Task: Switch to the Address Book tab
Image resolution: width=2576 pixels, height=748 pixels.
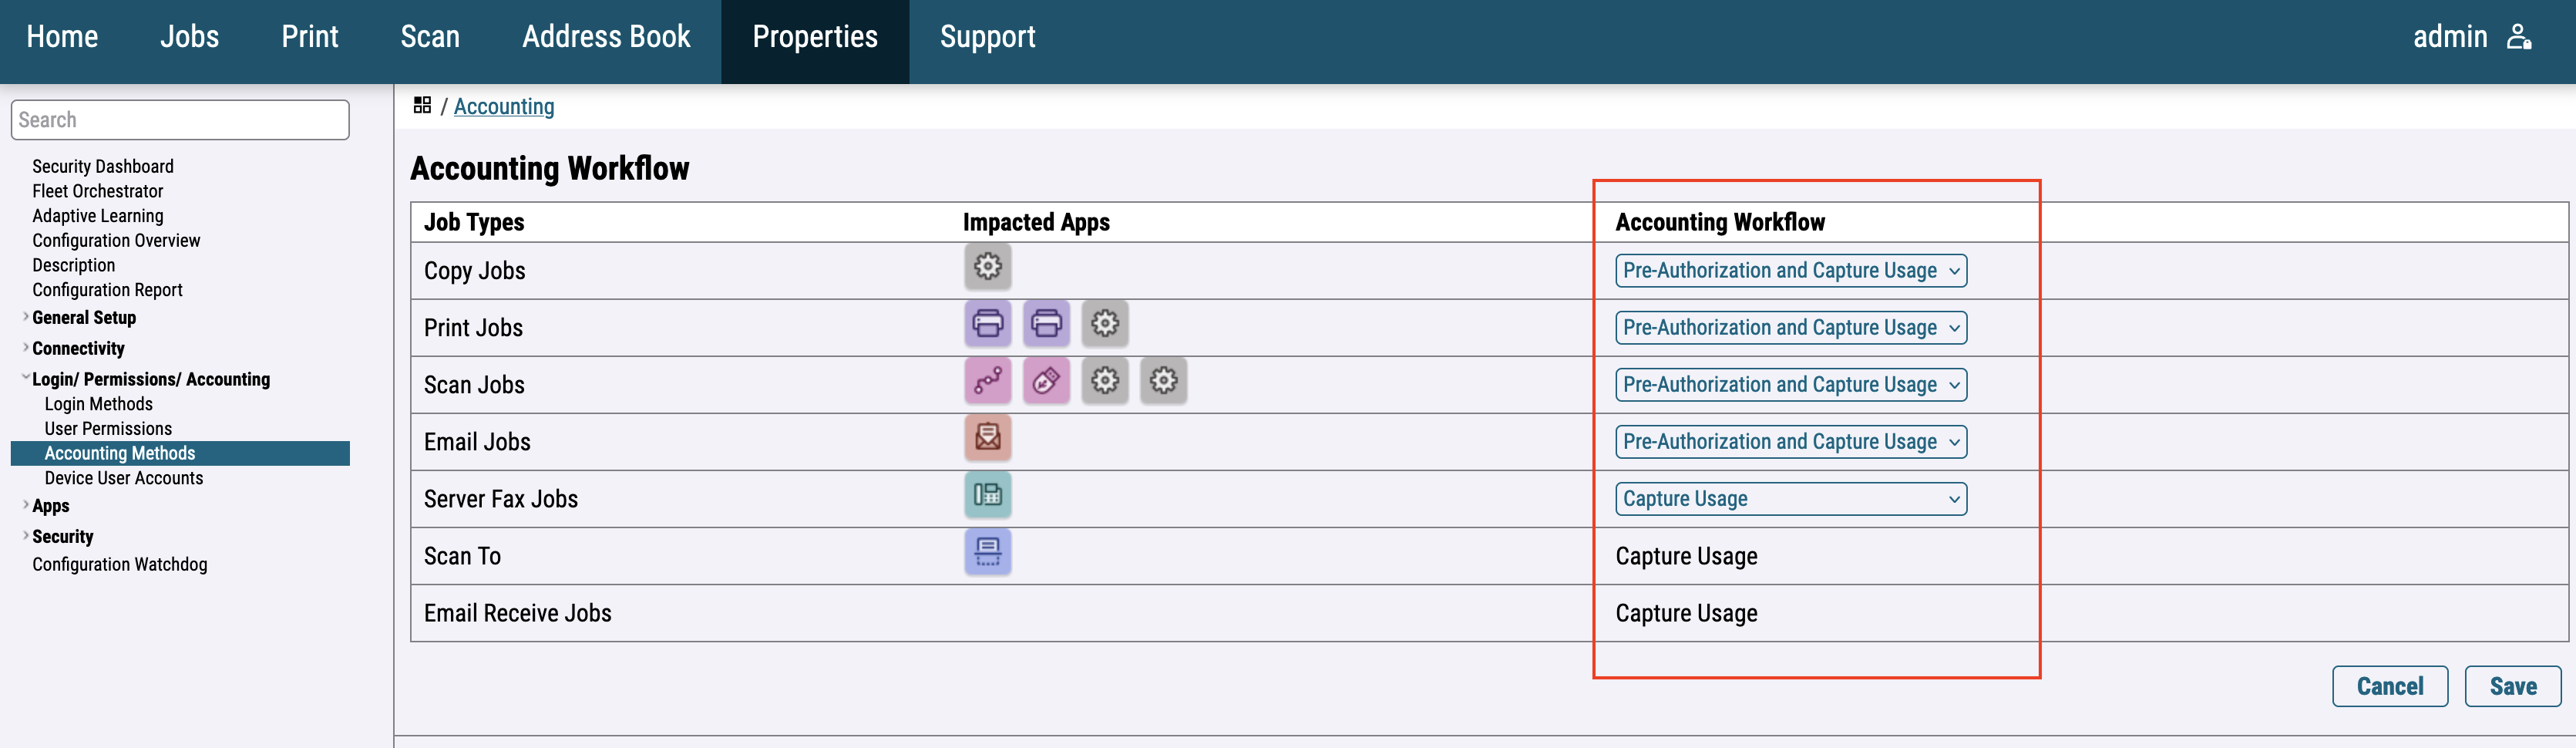Action: [x=605, y=37]
